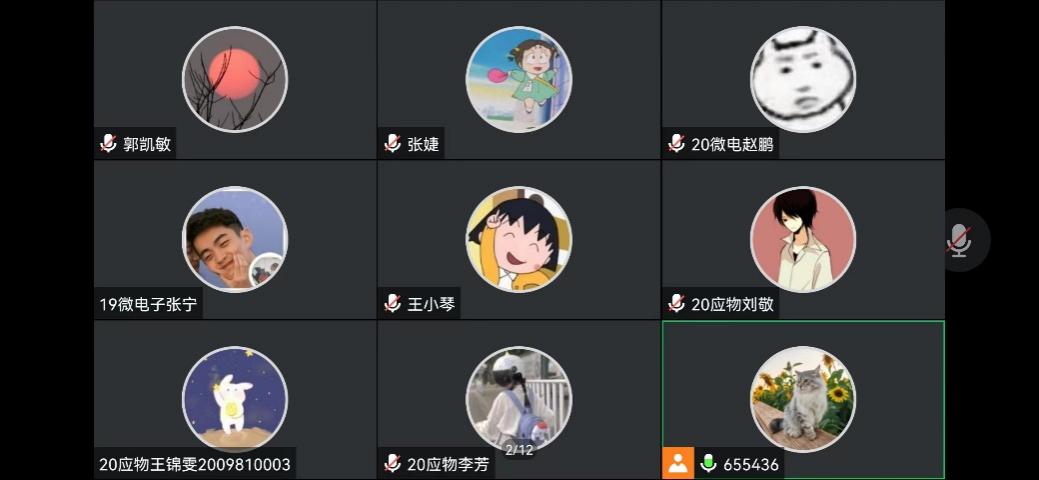The image size is (1039, 480).
Task: Select the photo avatar of 19微电子张宁
Action: coord(235,239)
